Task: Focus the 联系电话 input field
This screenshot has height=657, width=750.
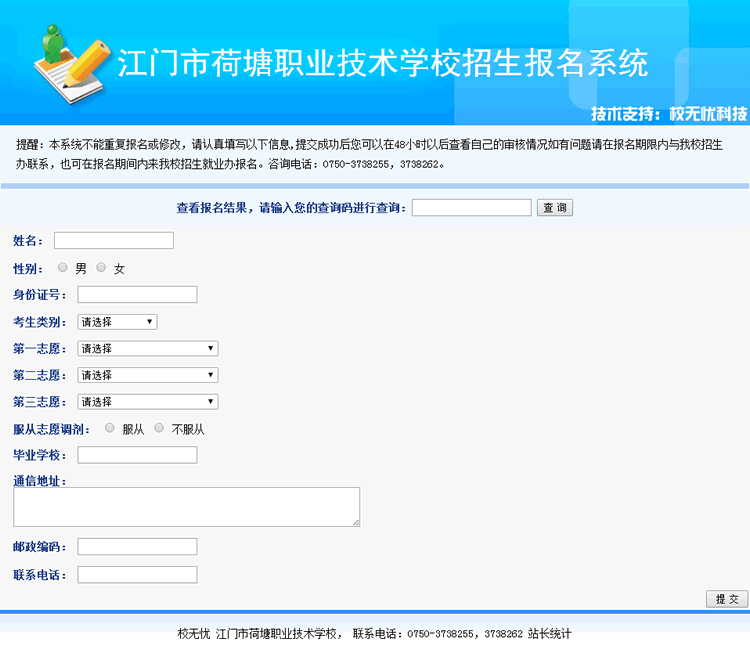Action: (x=137, y=575)
